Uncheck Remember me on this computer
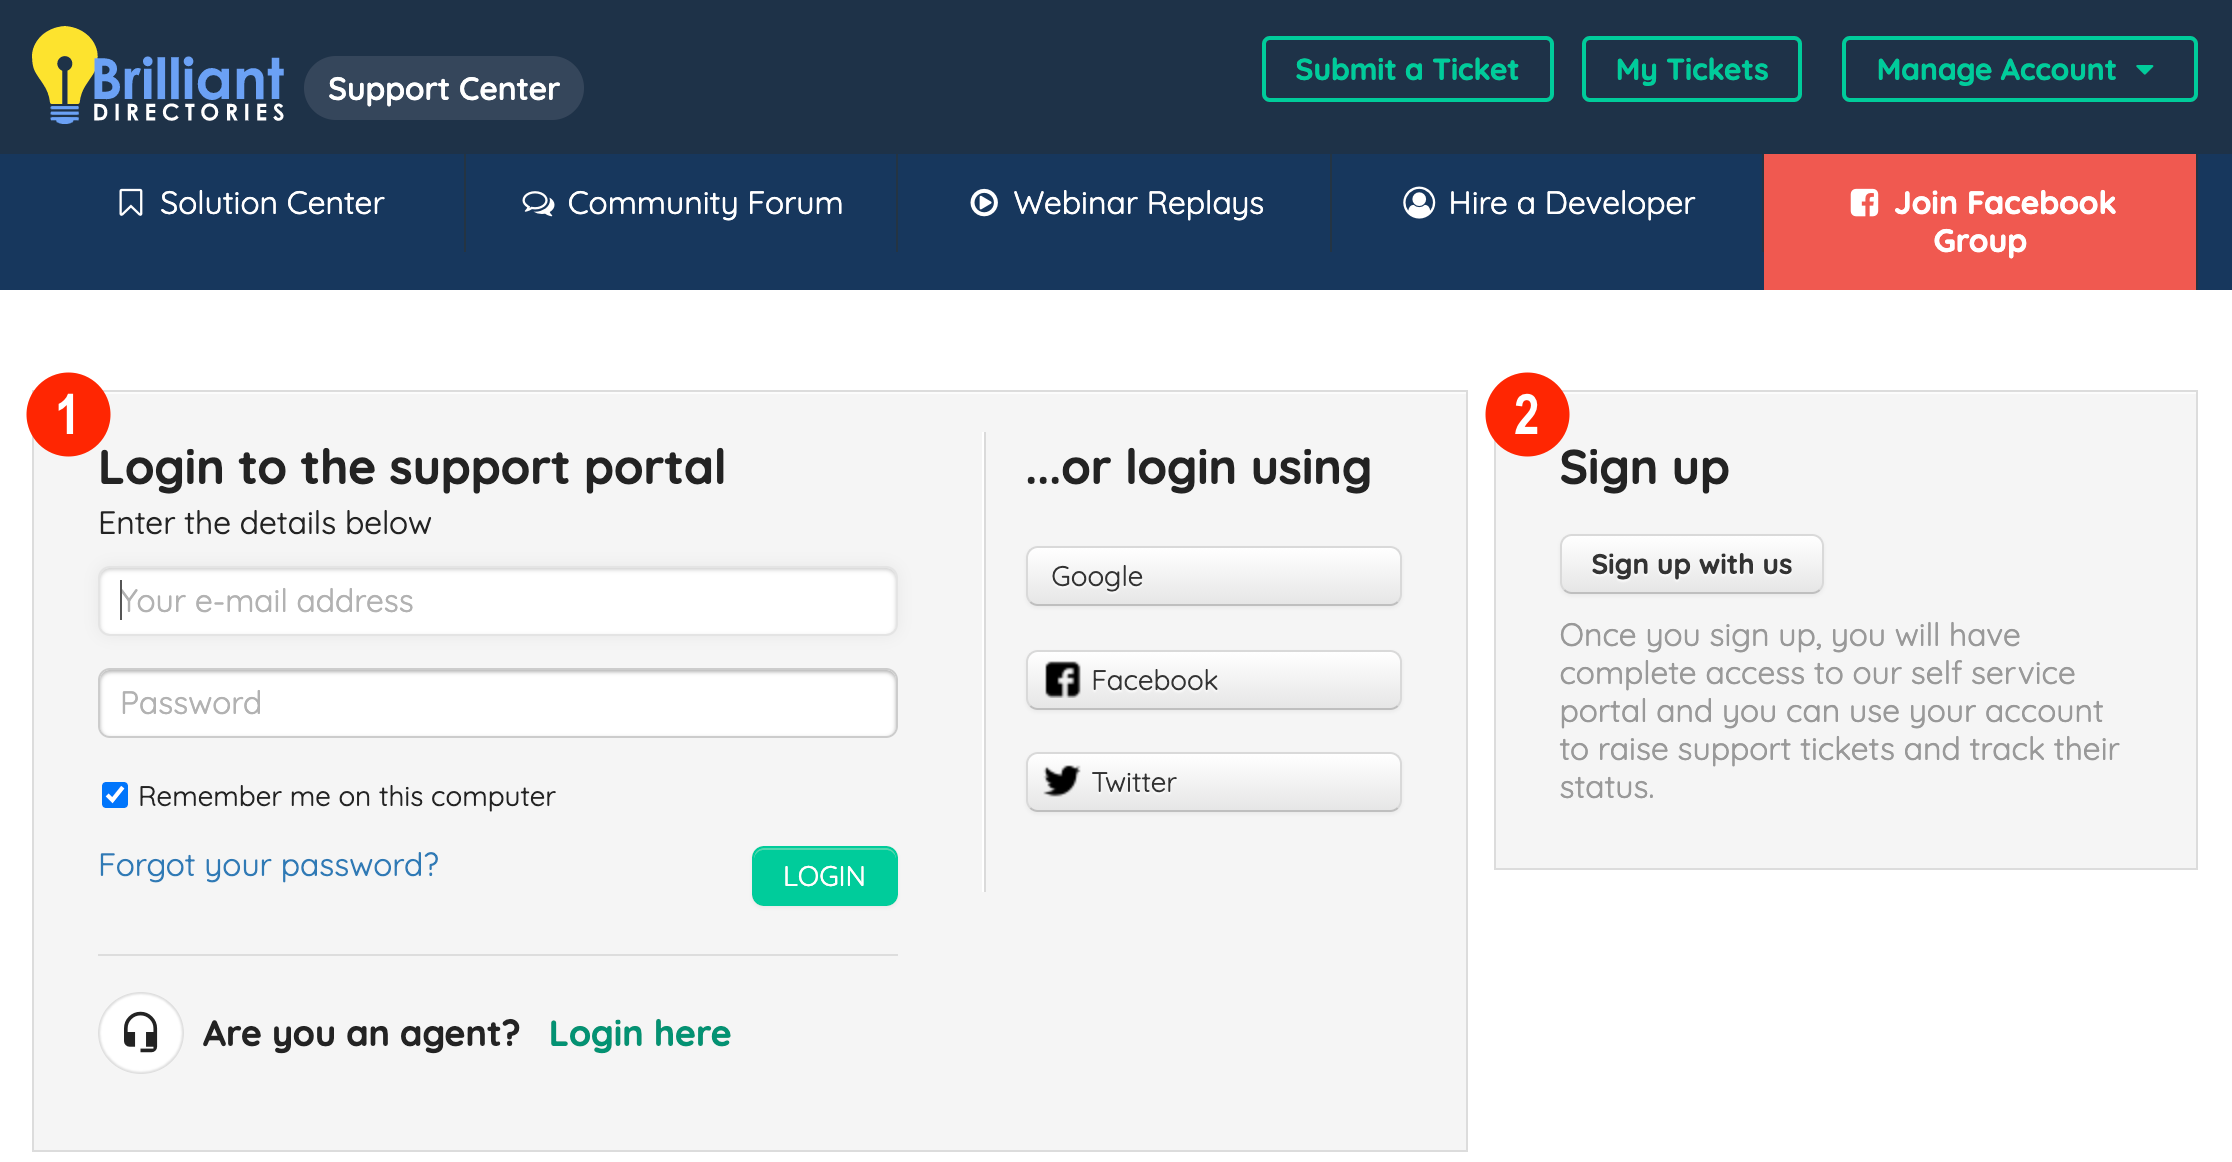Image resolution: width=2232 pixels, height=1162 pixels. pos(115,796)
